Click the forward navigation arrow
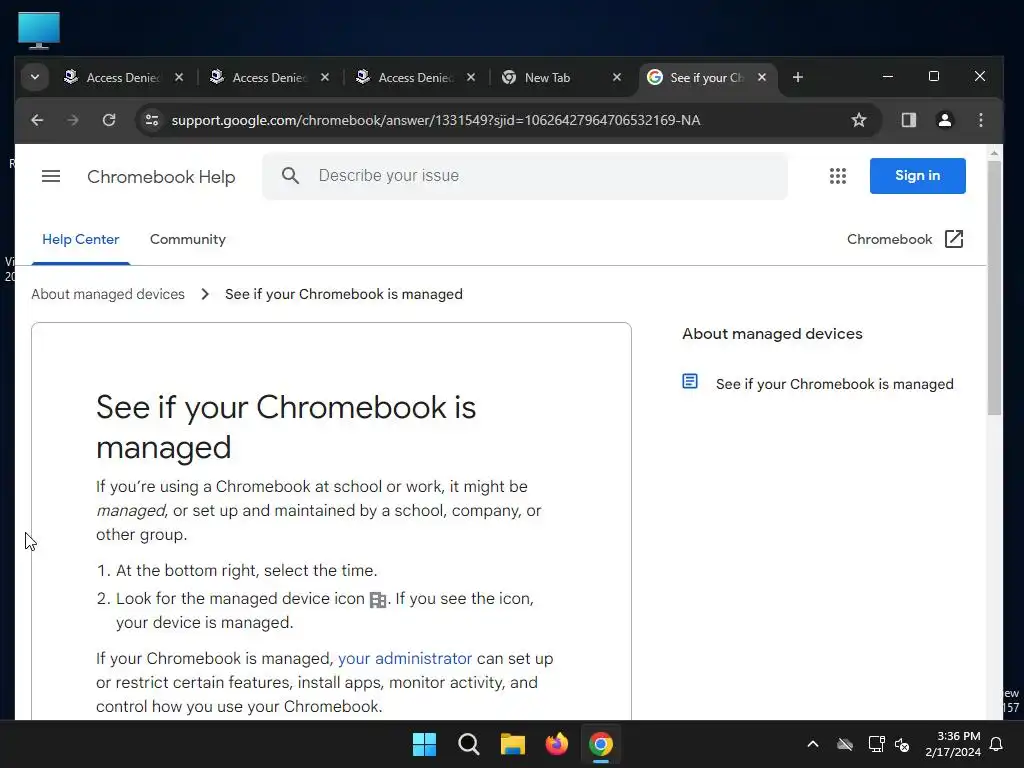This screenshot has height=768, width=1024. (x=72, y=120)
